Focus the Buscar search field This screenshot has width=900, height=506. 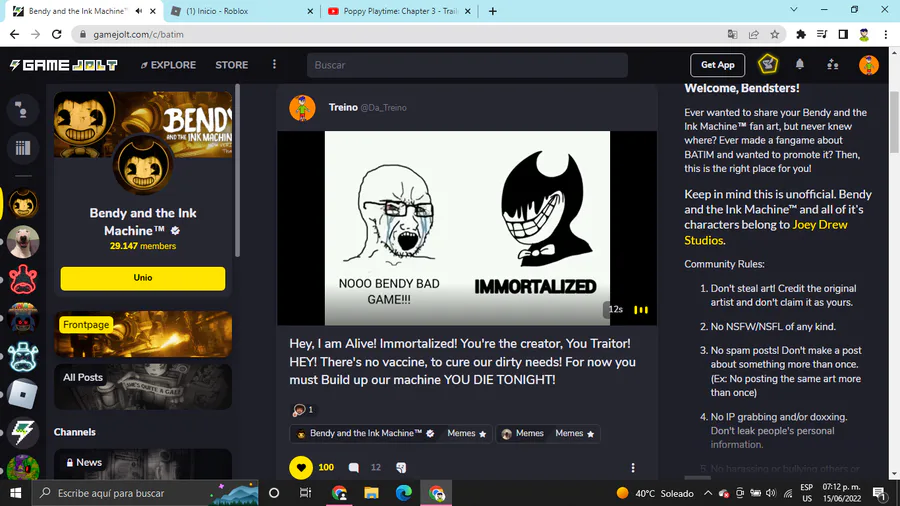coord(467,65)
